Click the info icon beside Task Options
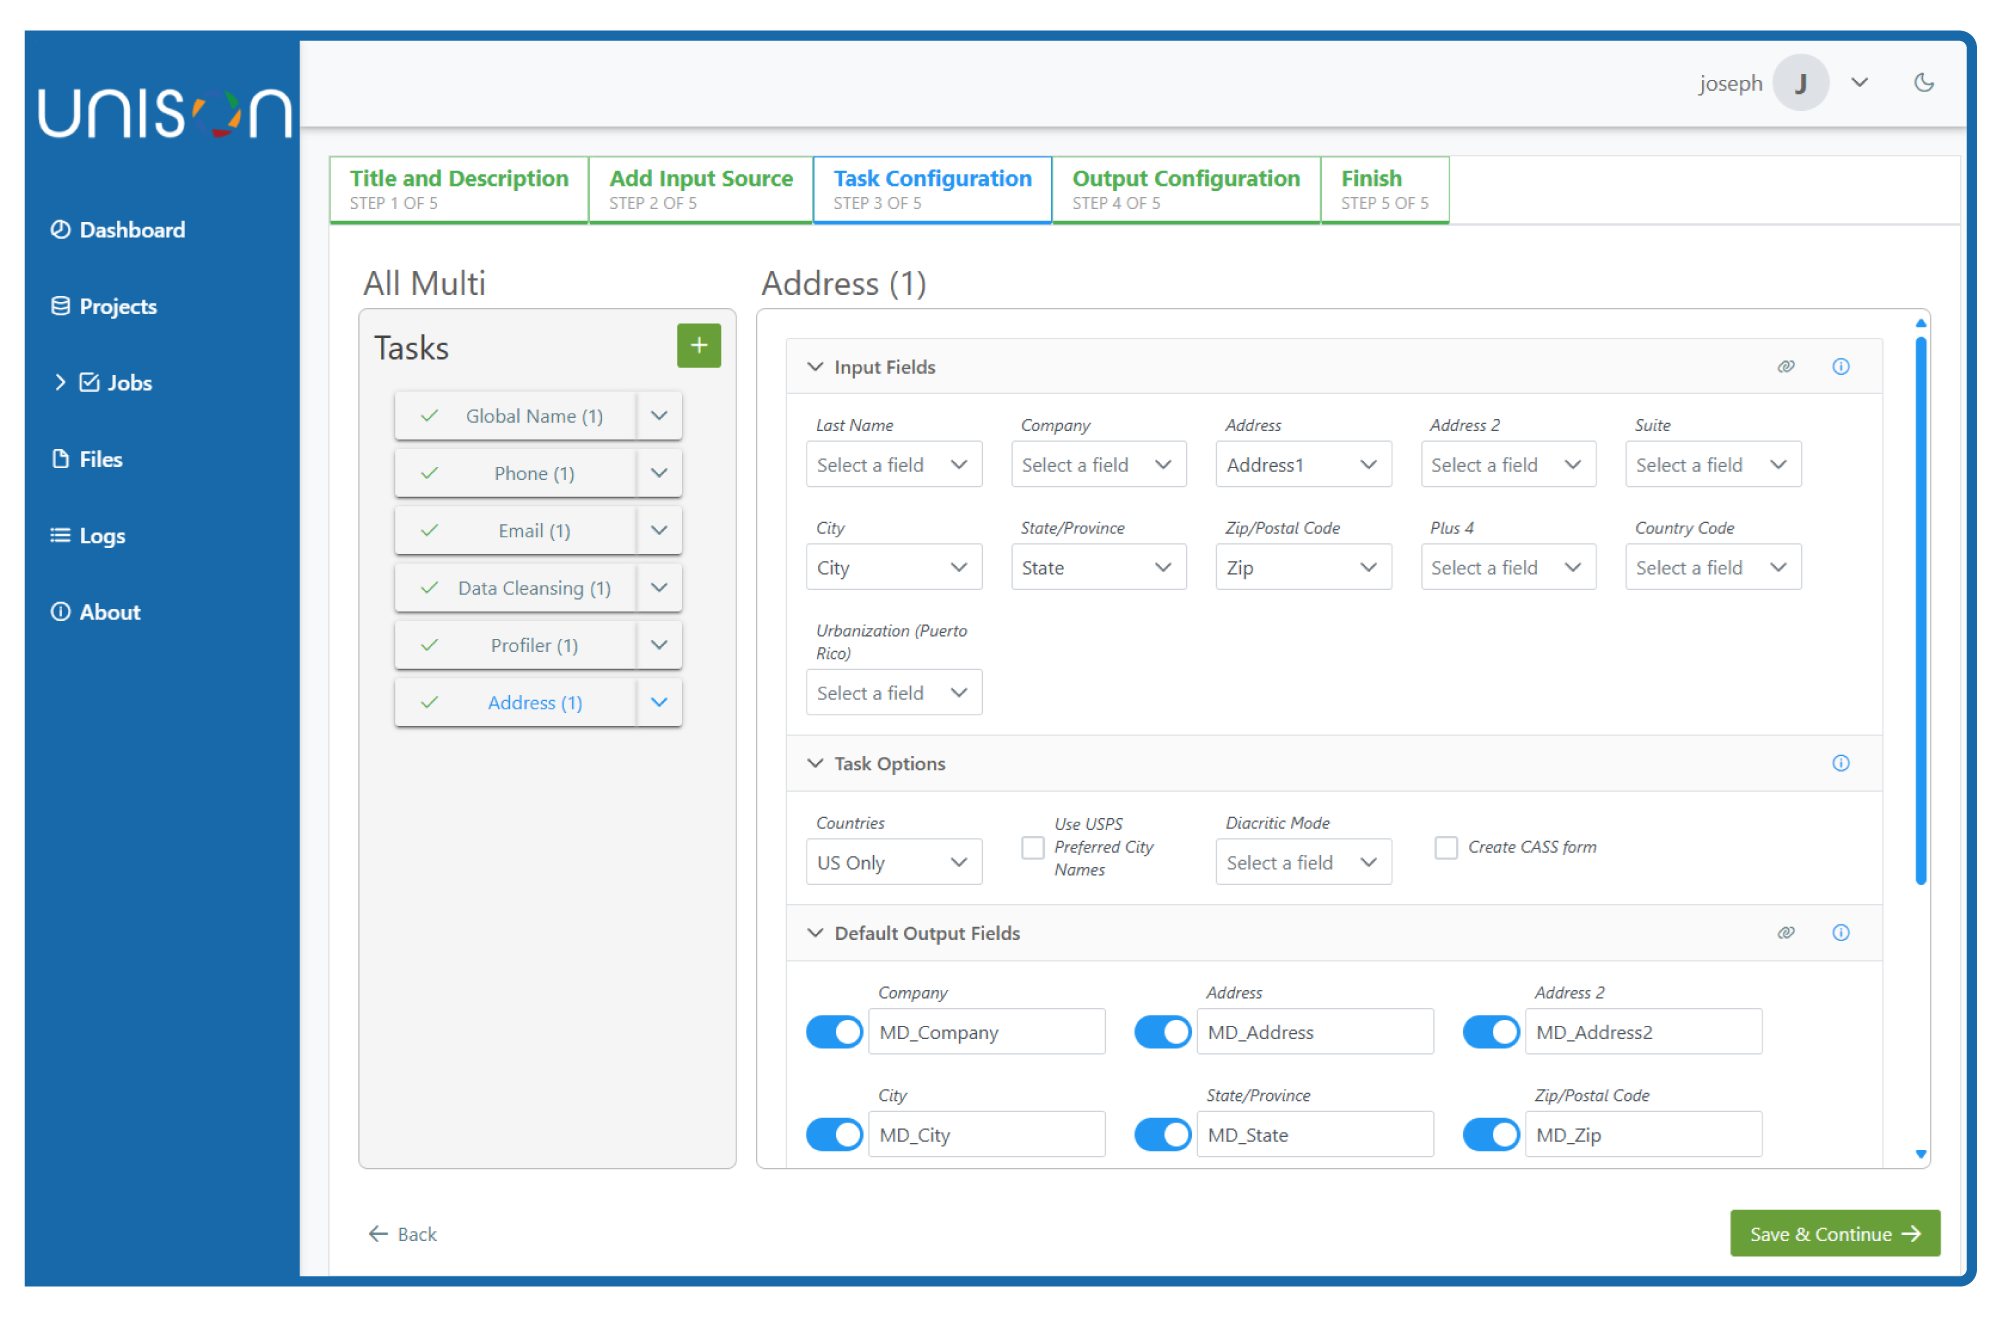 [1841, 763]
